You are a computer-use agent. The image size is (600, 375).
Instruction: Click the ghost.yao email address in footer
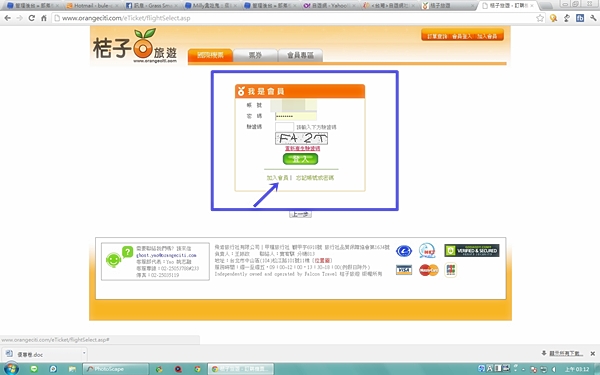click(x=166, y=255)
